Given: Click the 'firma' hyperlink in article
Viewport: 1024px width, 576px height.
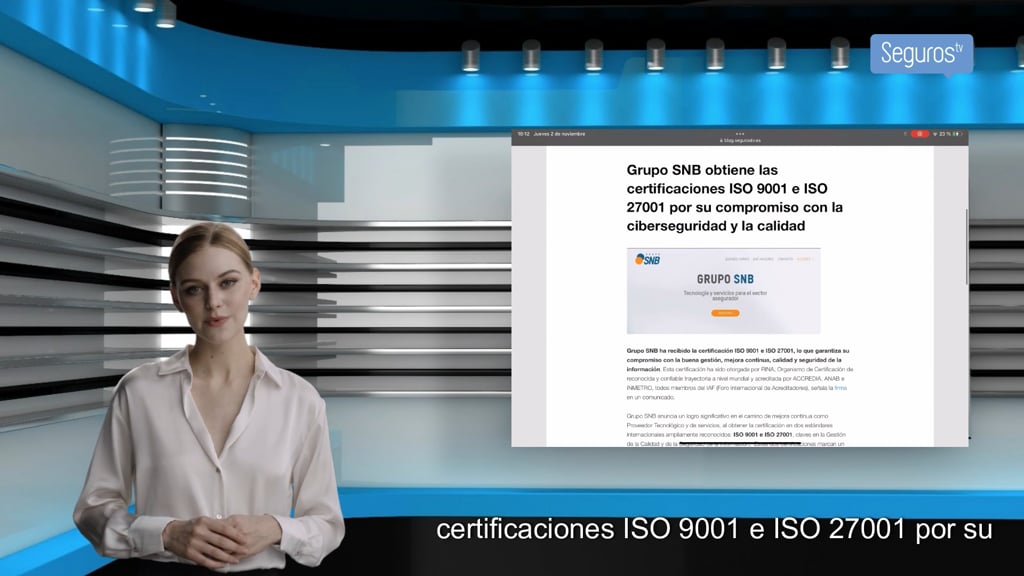Looking at the screenshot, I should tap(840, 388).
